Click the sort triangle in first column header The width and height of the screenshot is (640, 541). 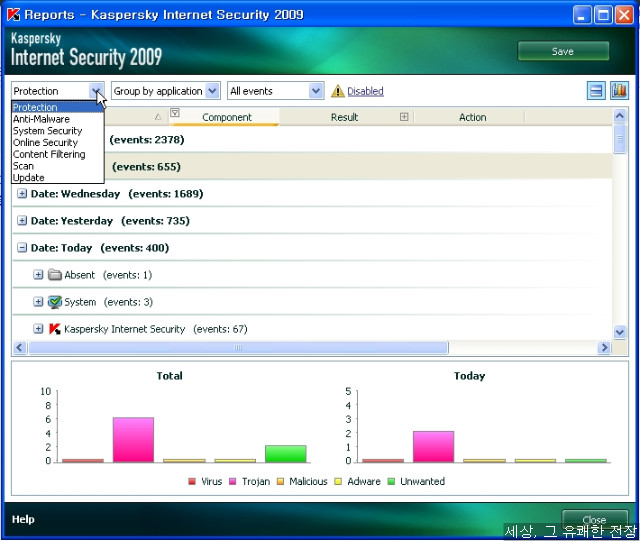coord(158,117)
